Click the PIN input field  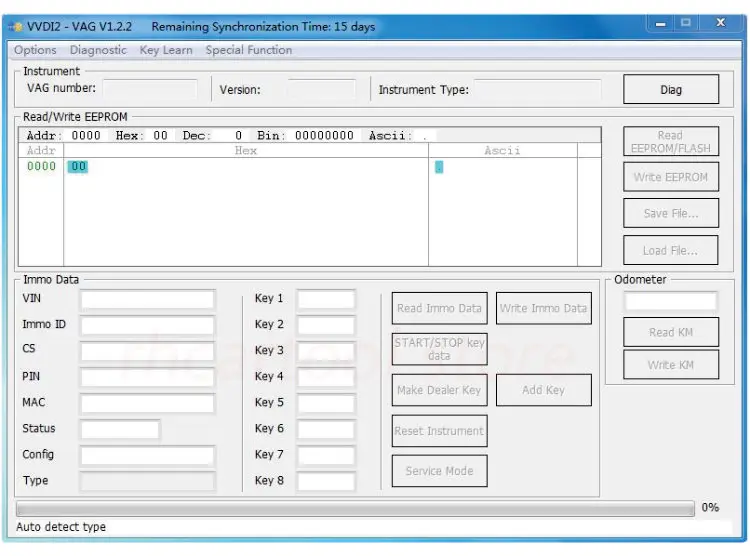pyautogui.click(x=148, y=377)
